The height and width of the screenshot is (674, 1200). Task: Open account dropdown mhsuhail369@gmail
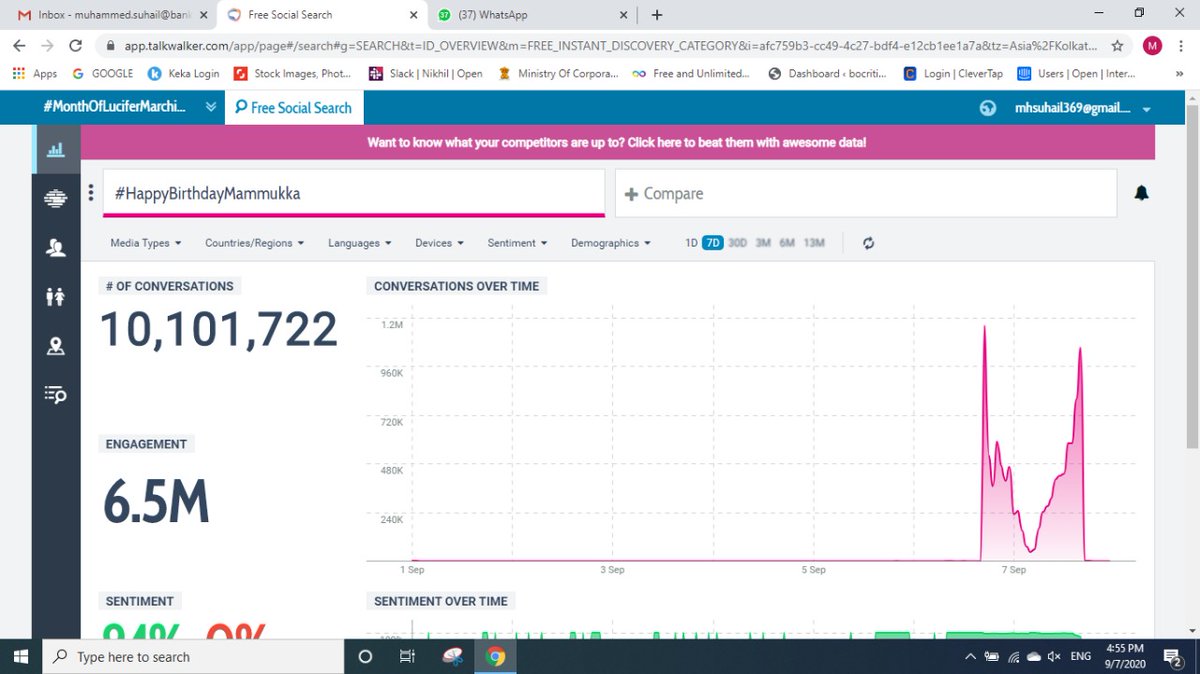click(1082, 108)
